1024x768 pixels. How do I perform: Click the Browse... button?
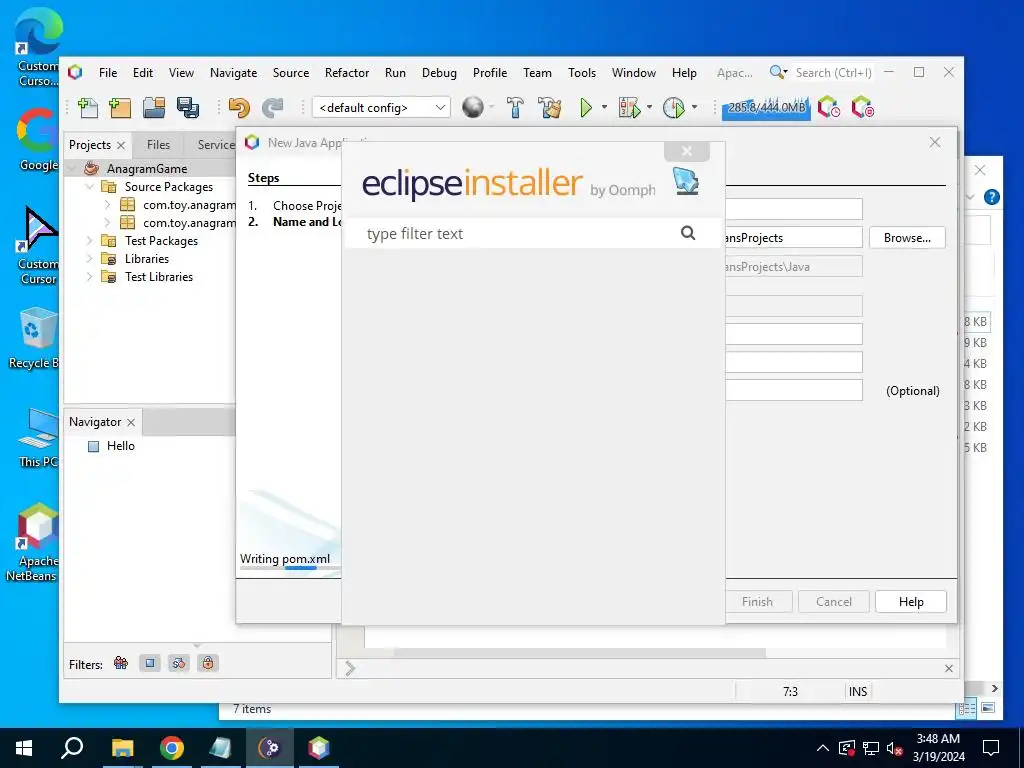(907, 238)
